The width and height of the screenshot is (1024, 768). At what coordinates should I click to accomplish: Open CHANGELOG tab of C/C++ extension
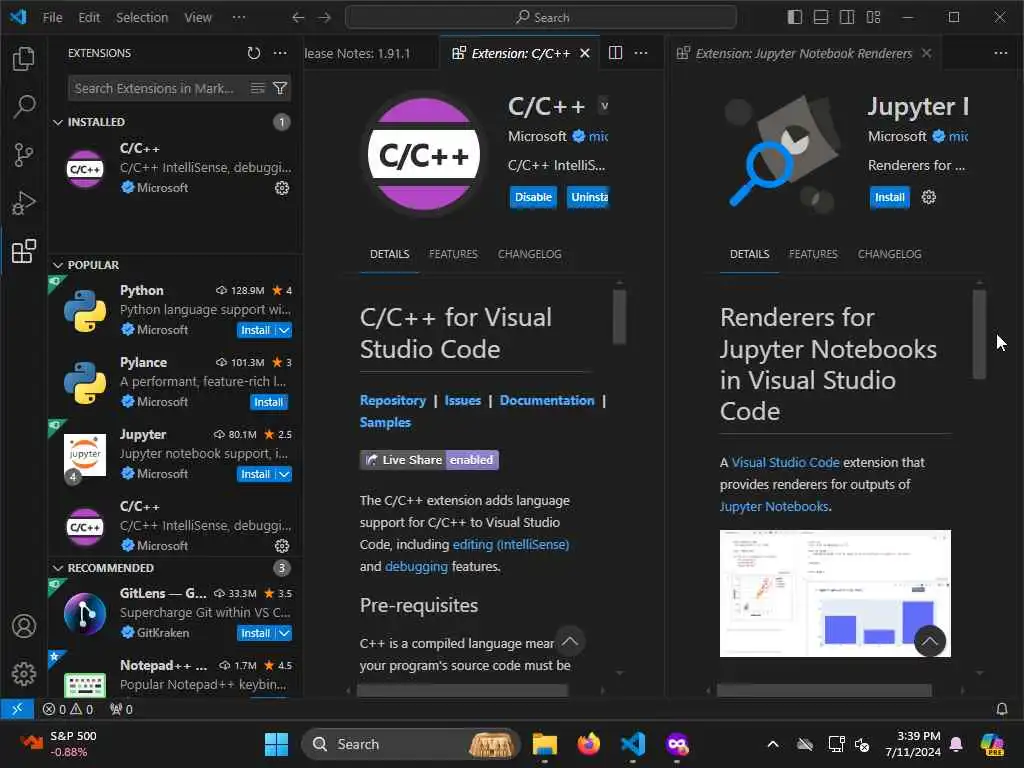click(x=530, y=254)
